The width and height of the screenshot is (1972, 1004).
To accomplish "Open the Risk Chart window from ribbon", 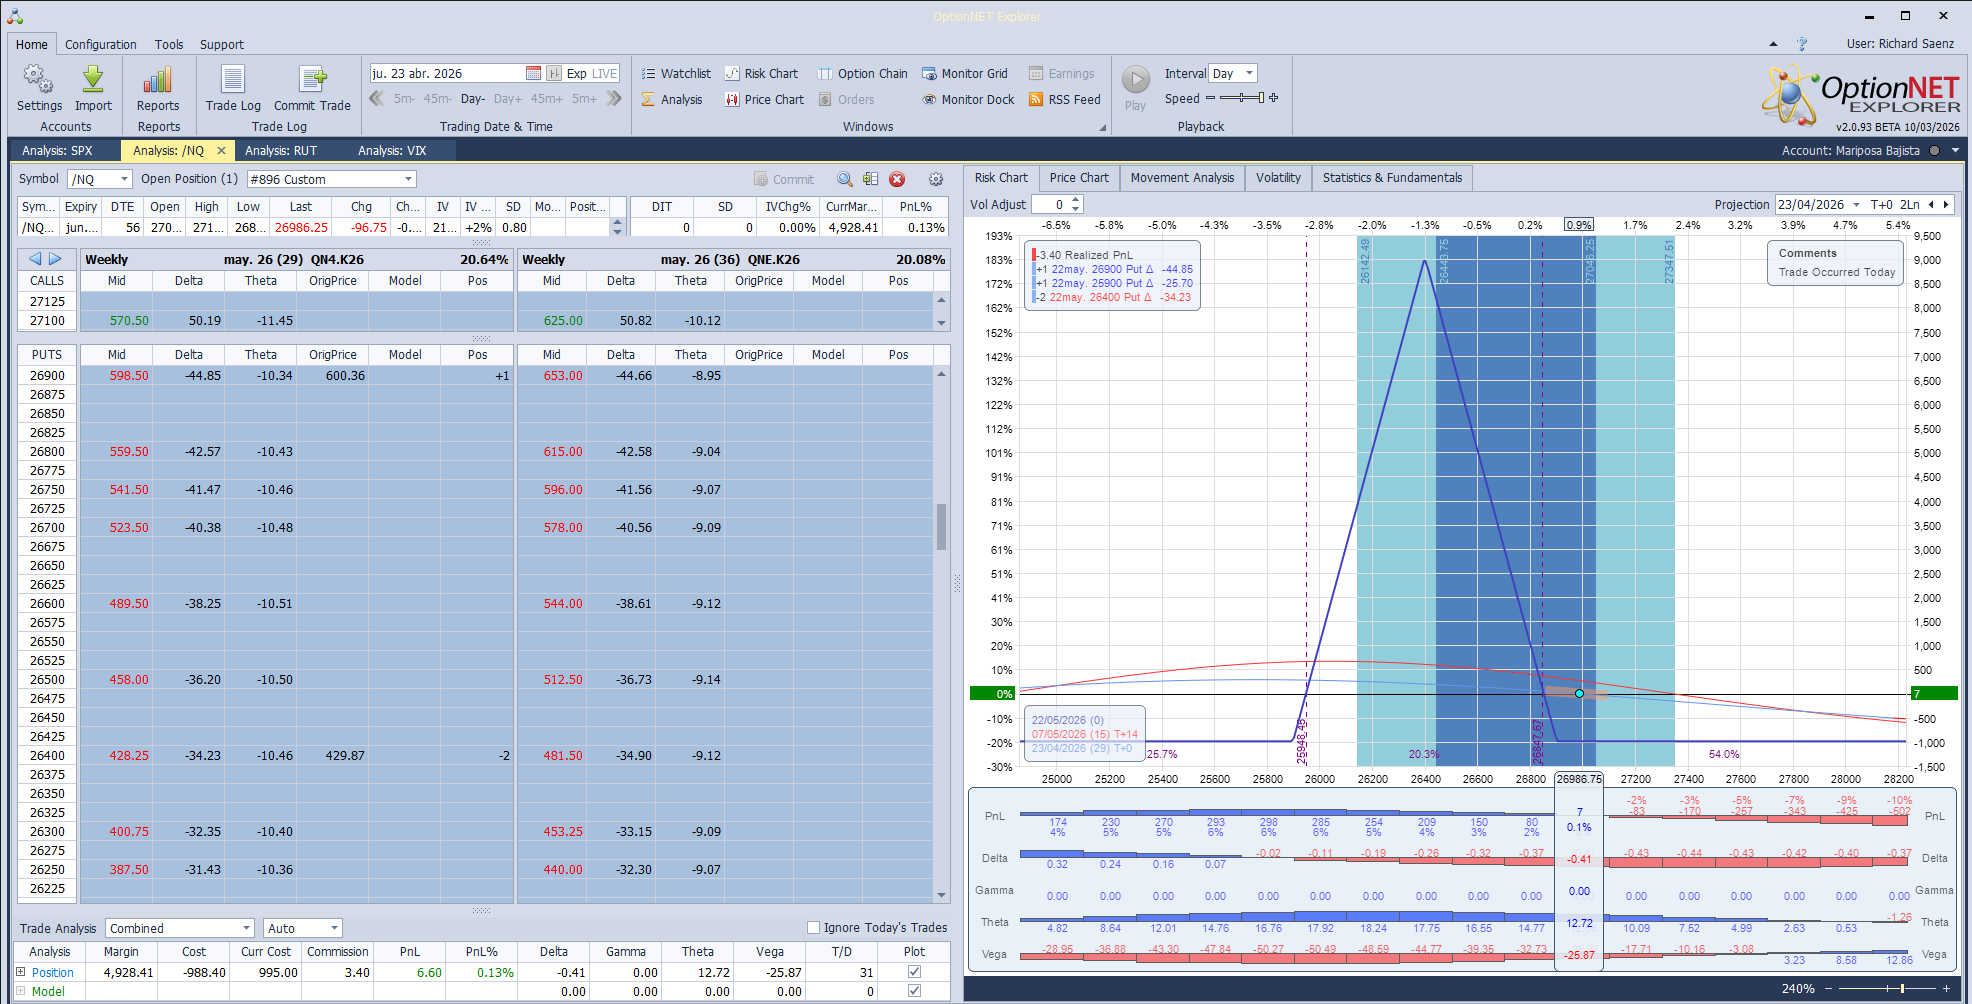I will tap(761, 73).
